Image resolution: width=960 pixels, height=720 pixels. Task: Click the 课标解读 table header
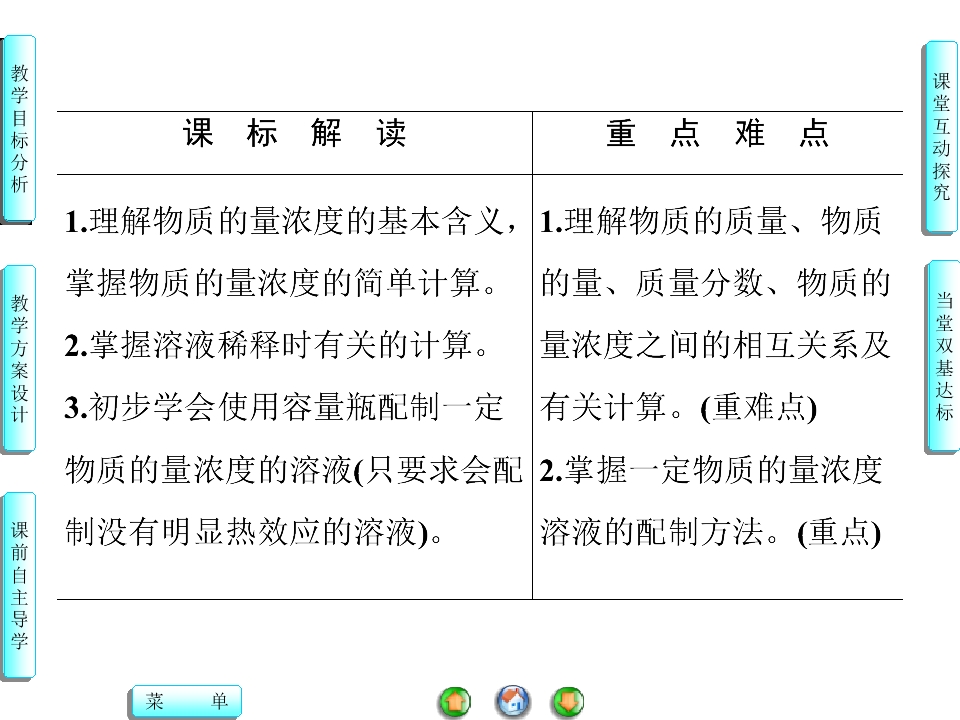pos(294,133)
